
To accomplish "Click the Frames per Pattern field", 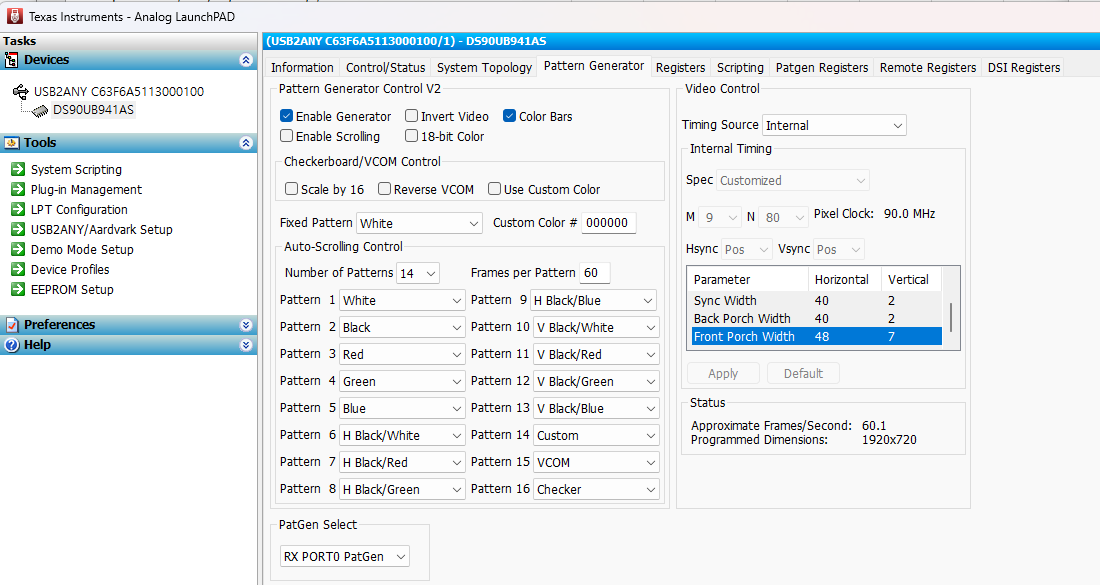I will click(x=595, y=273).
